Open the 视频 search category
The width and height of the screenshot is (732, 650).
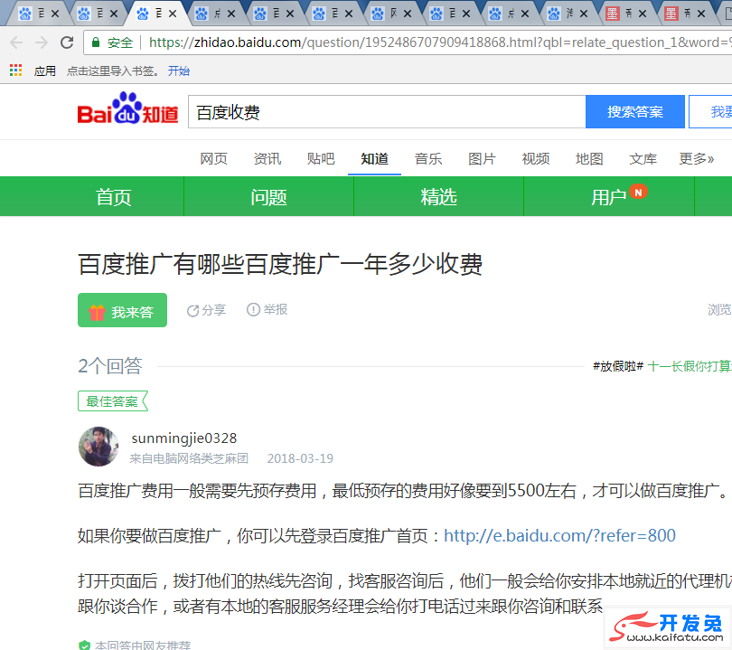536,159
